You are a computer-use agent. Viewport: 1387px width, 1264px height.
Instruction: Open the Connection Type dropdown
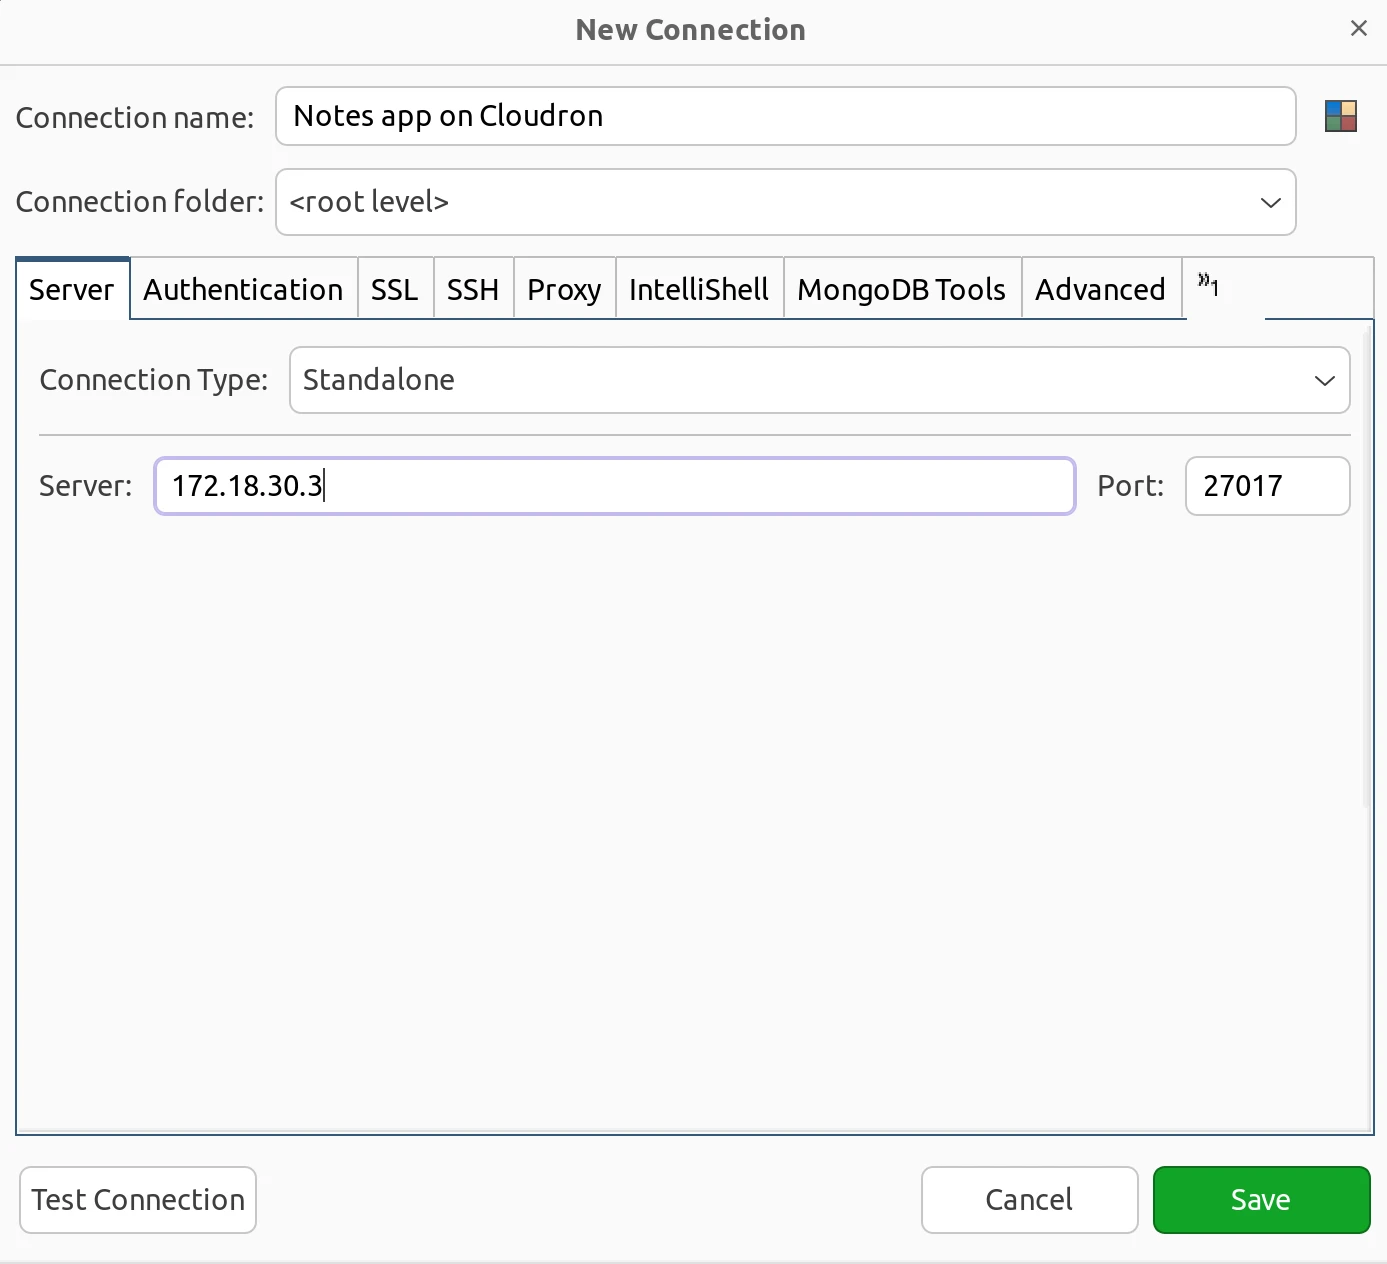click(x=820, y=380)
